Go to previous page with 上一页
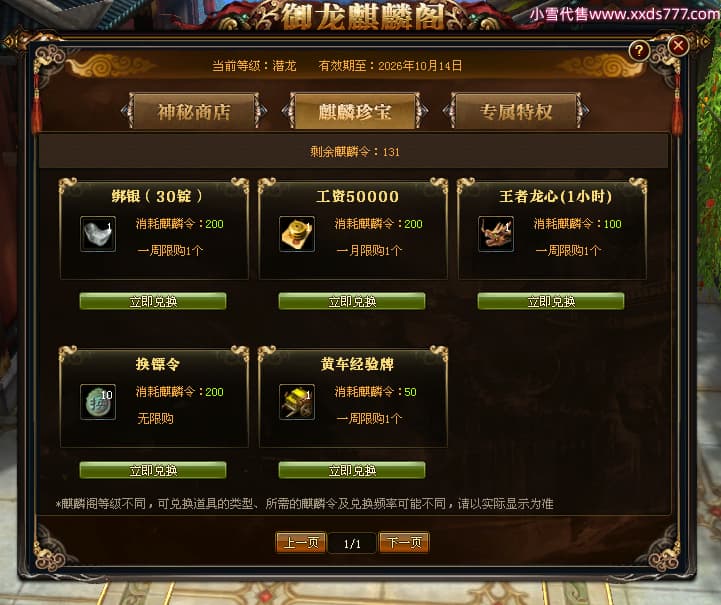Screen dimensions: 721x605 coord(301,542)
